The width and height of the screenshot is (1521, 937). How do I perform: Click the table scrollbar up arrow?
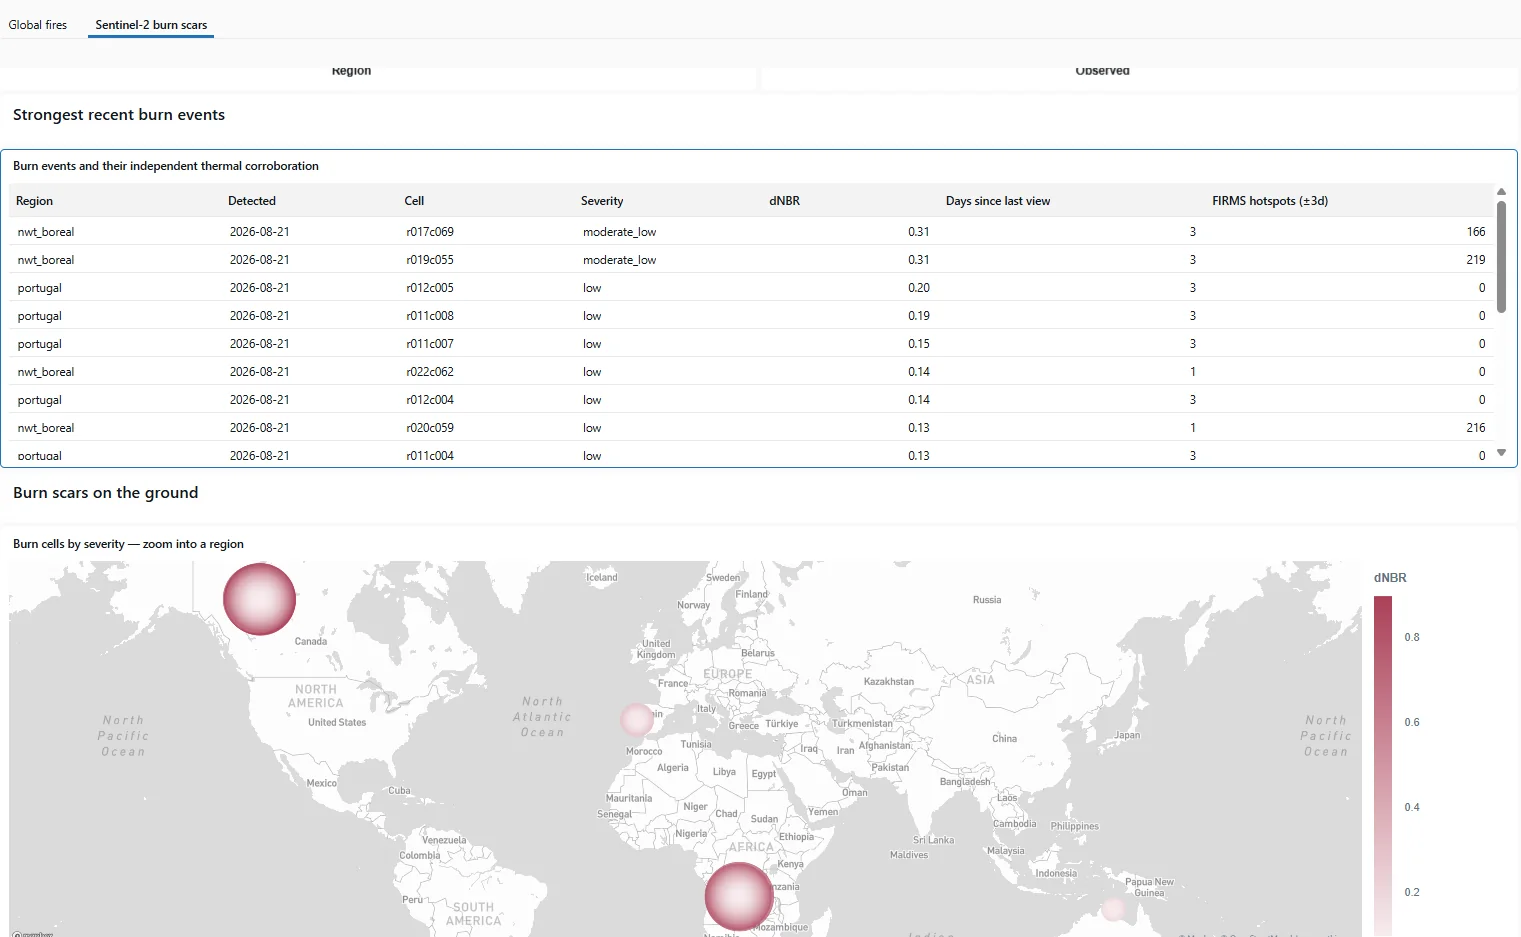click(x=1501, y=192)
